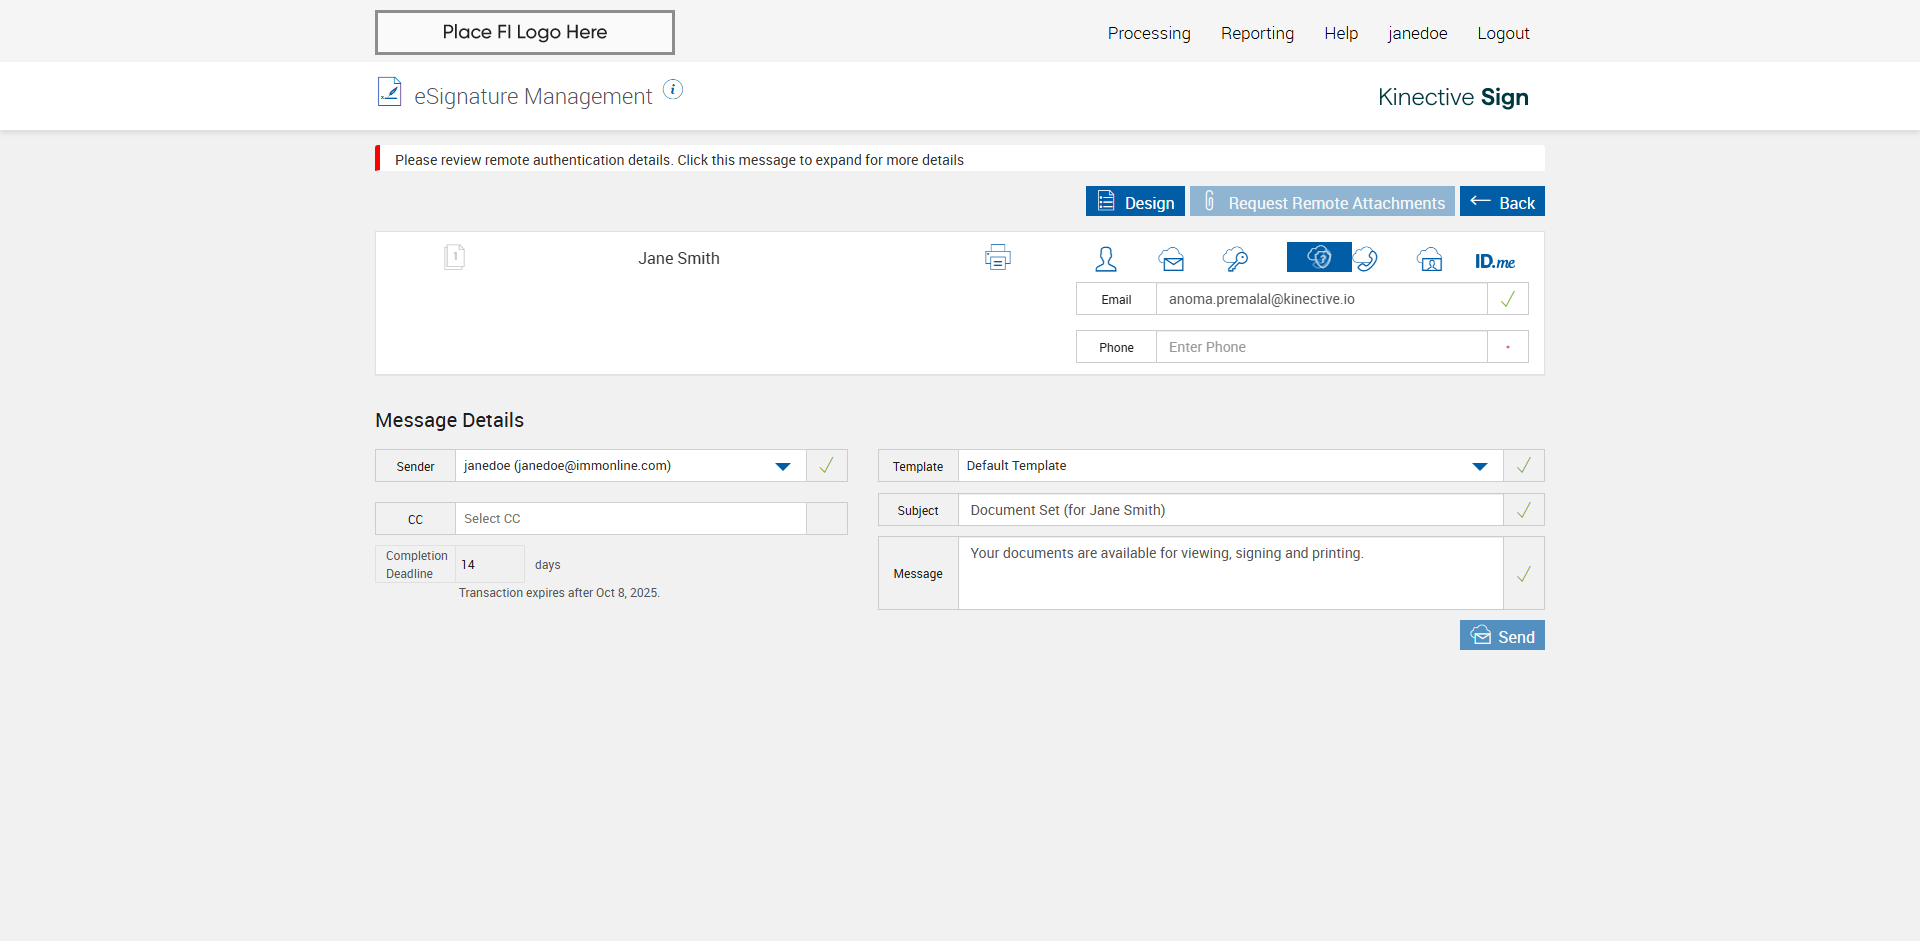The height and width of the screenshot is (941, 1920).
Task: Select the cloud ID card authentication icon
Action: tap(1430, 259)
